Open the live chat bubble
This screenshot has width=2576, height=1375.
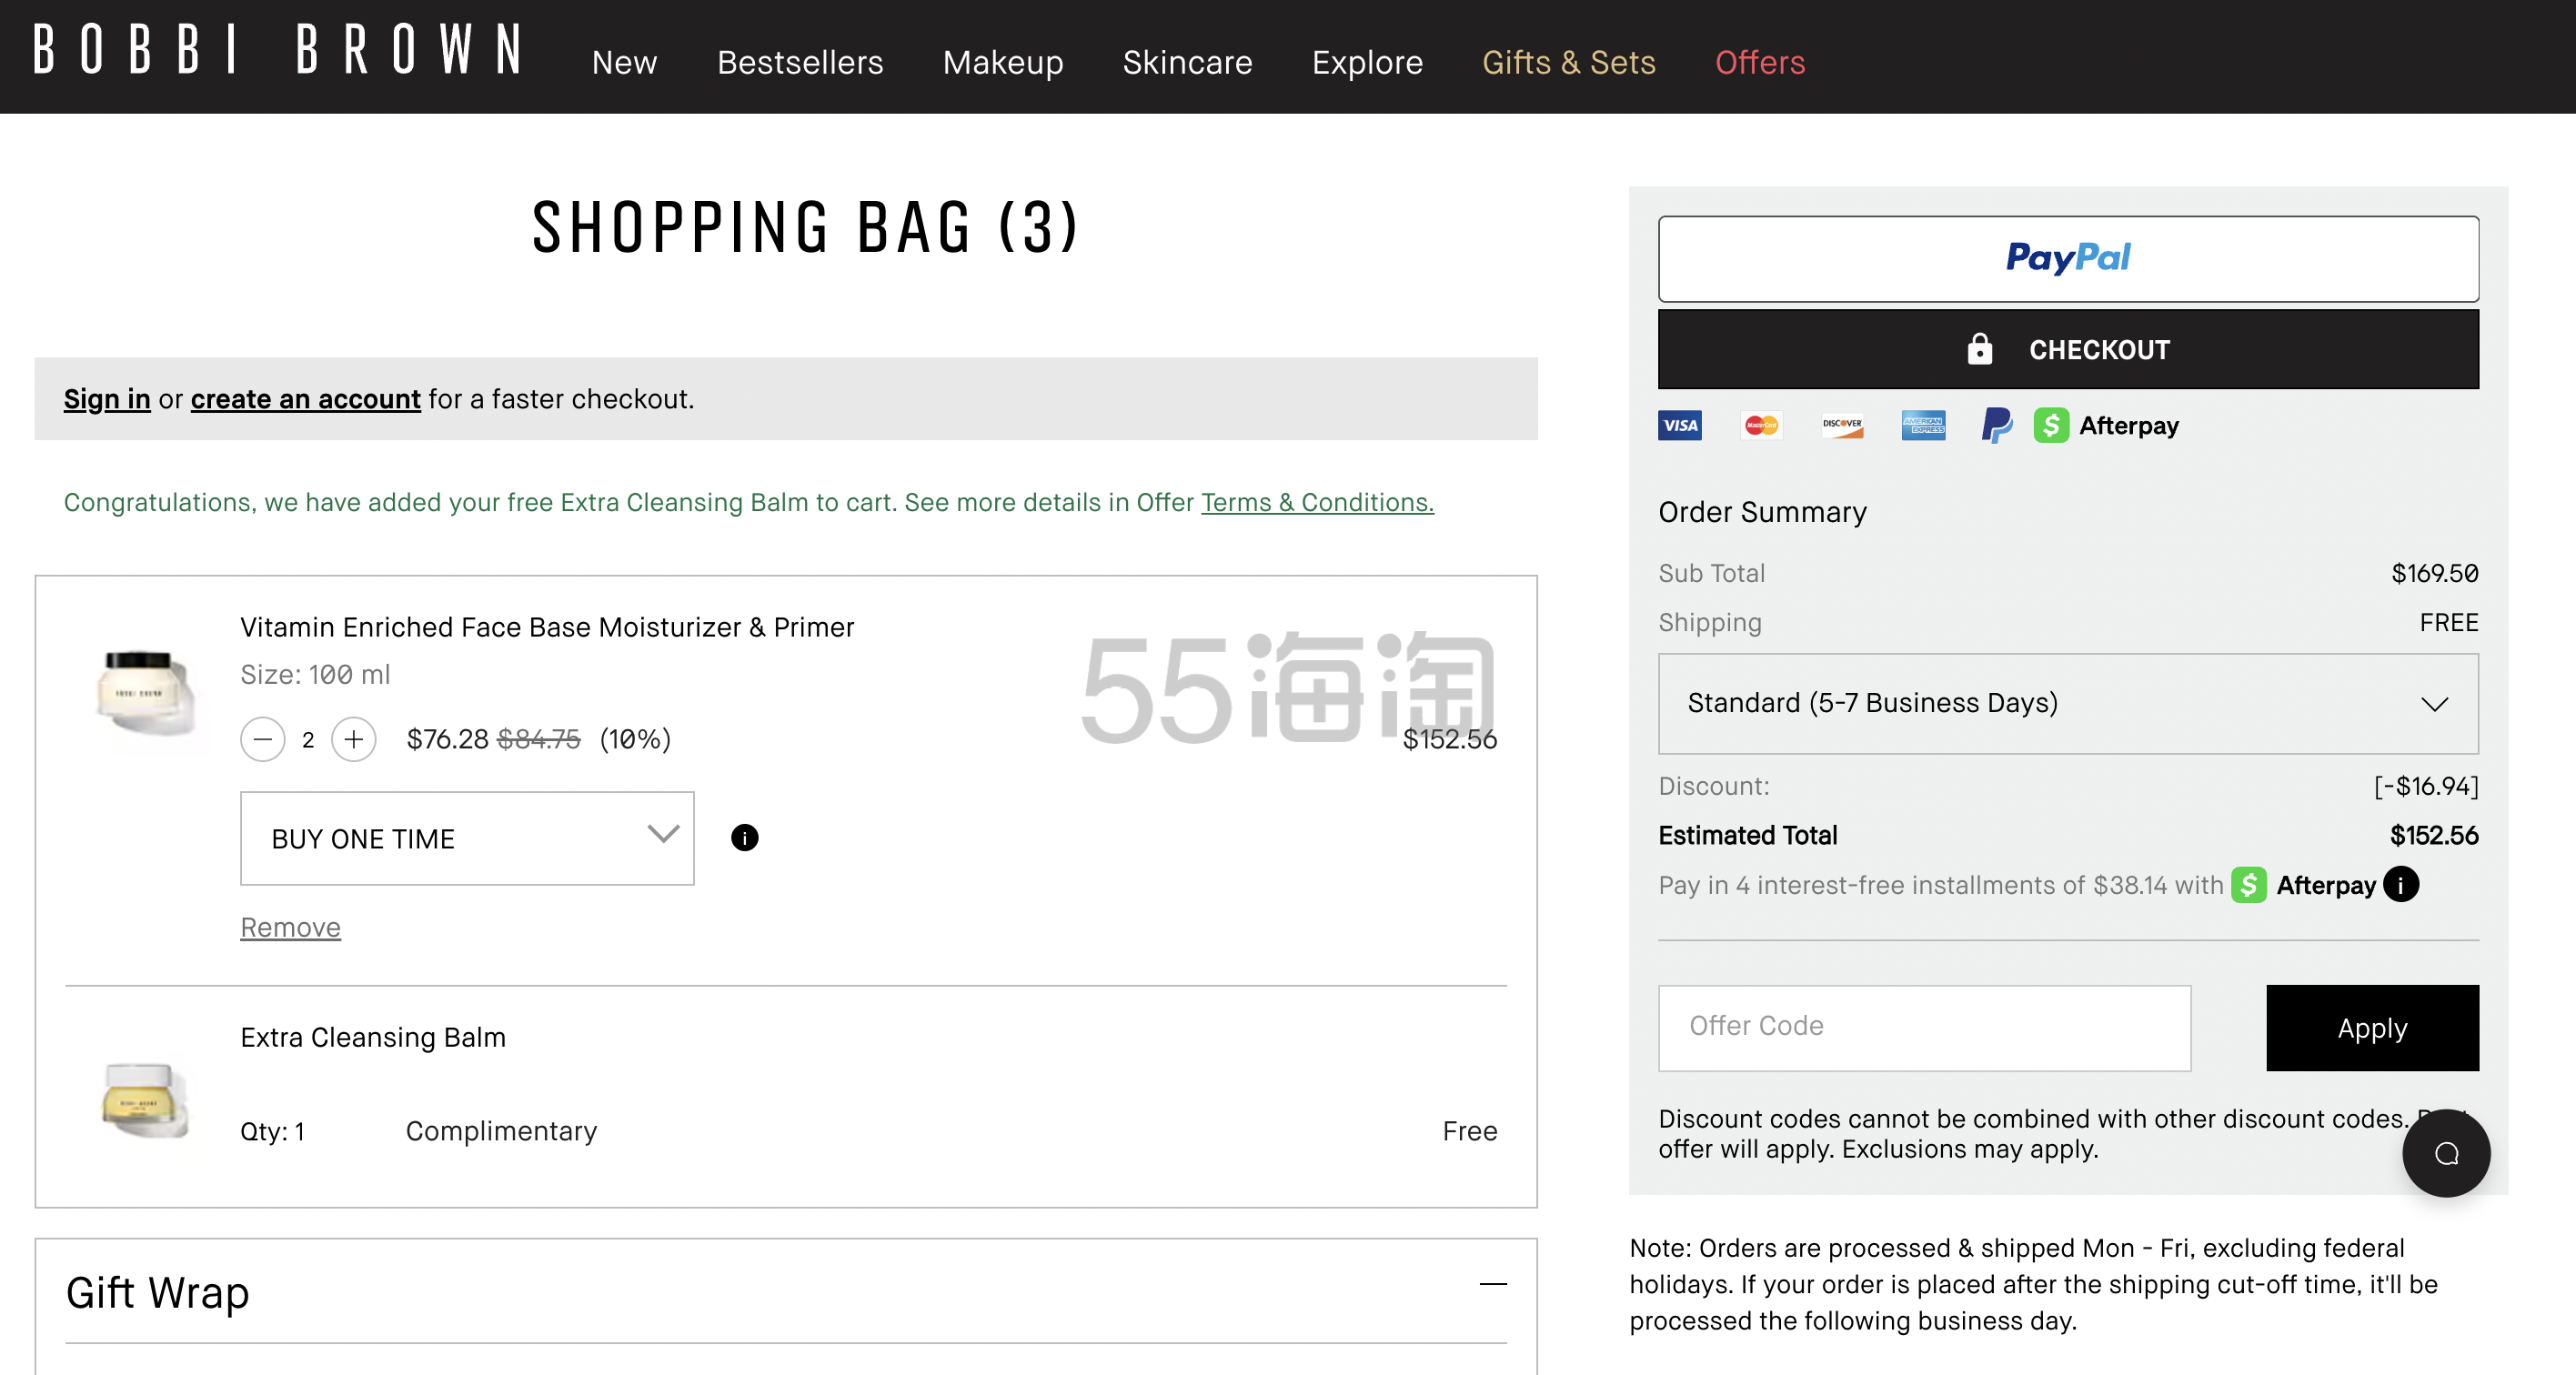pyautogui.click(x=2446, y=1153)
